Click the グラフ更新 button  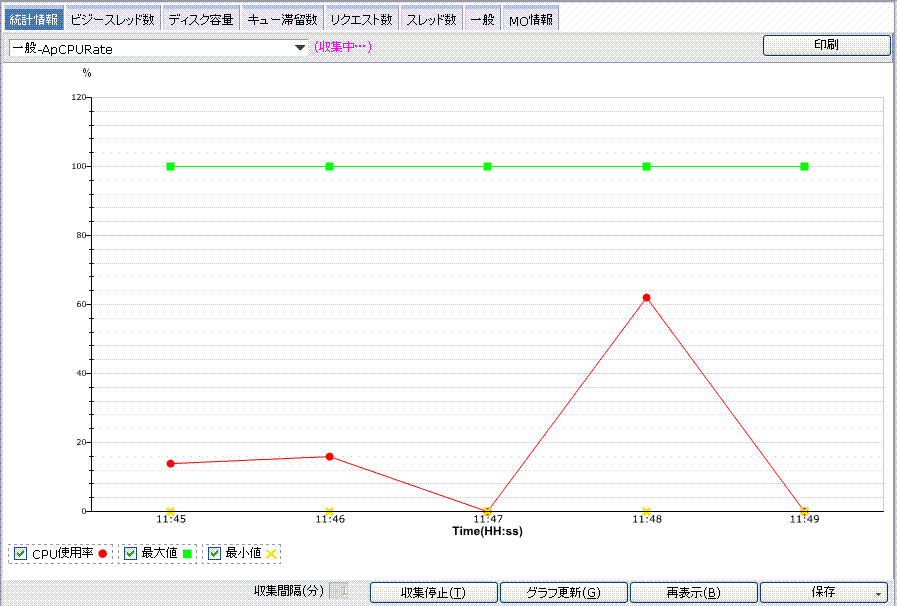(563, 592)
